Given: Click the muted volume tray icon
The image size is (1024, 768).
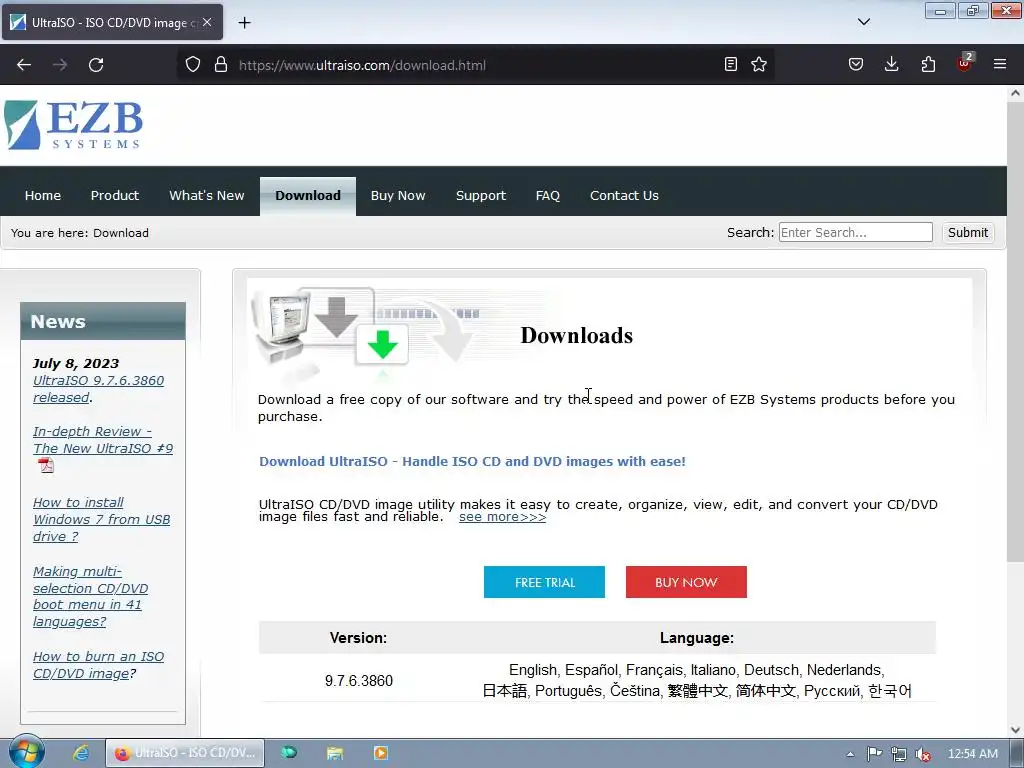Looking at the screenshot, I should pos(923,754).
